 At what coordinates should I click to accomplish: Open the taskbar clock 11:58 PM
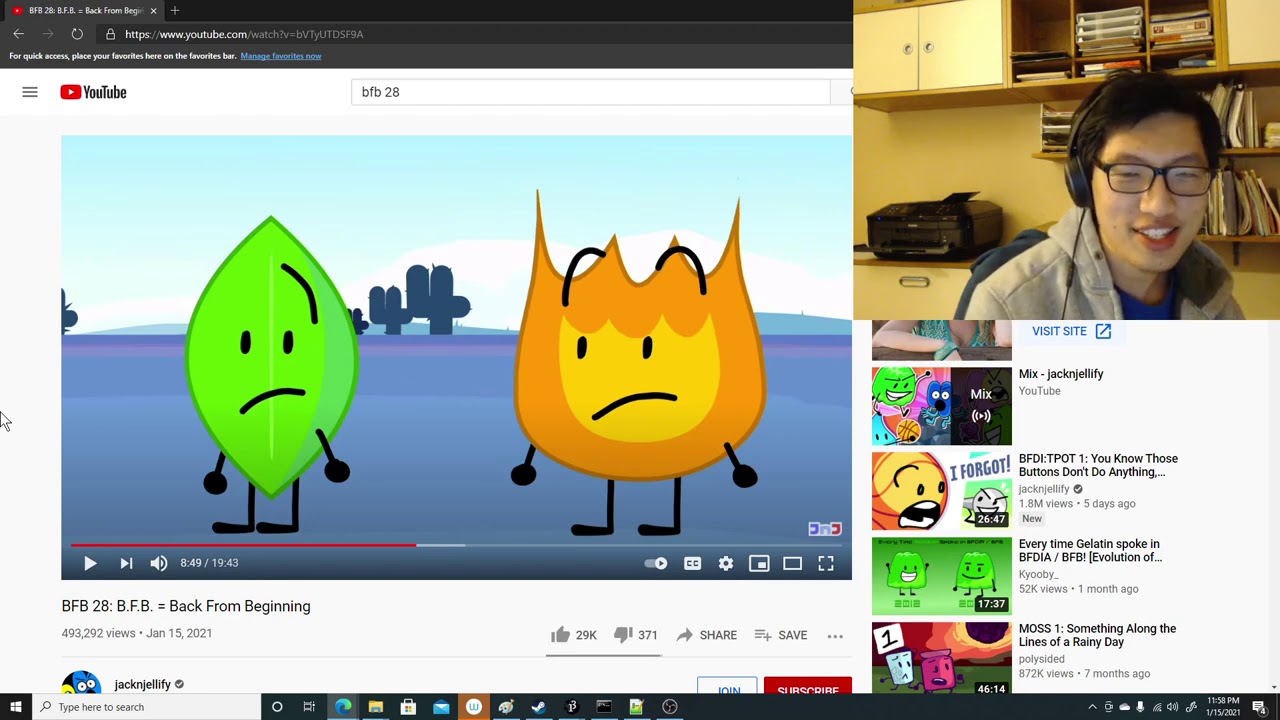1224,707
